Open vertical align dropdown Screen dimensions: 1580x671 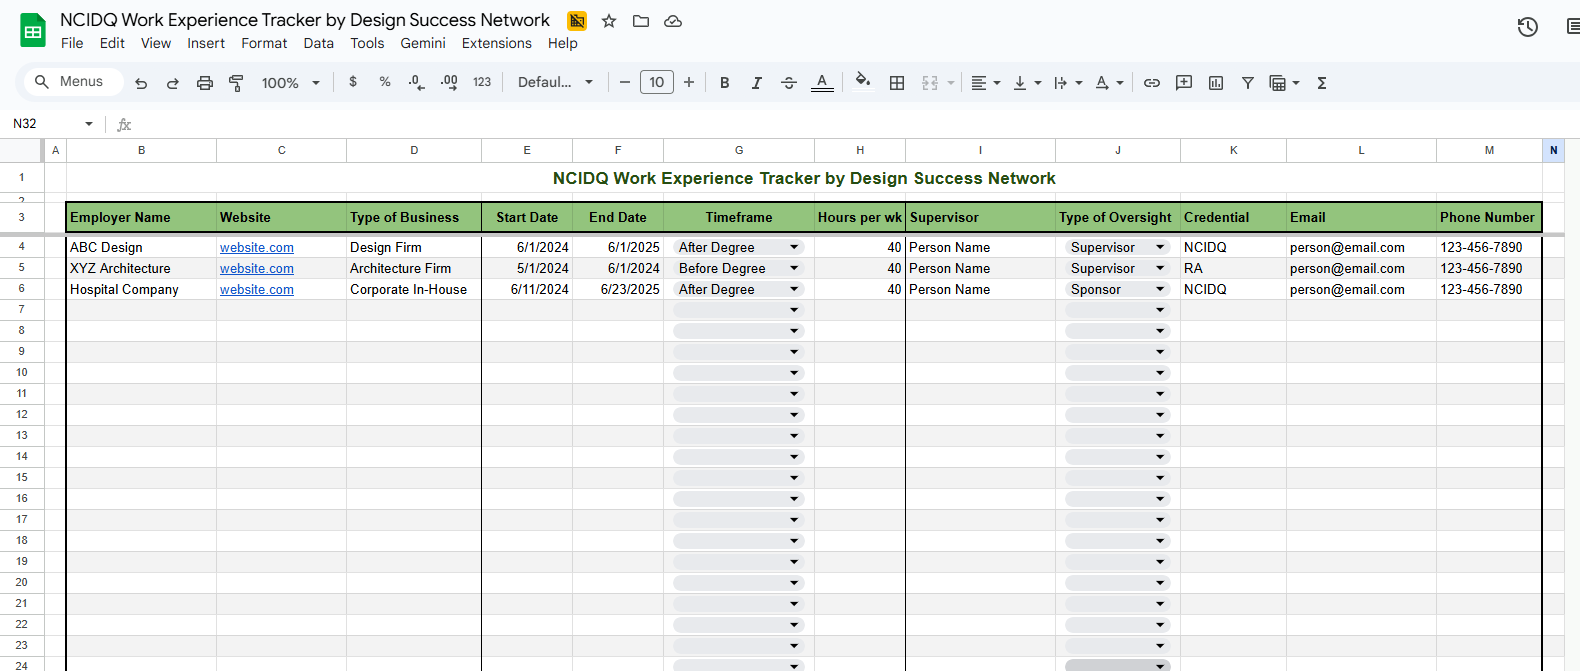tap(1027, 83)
